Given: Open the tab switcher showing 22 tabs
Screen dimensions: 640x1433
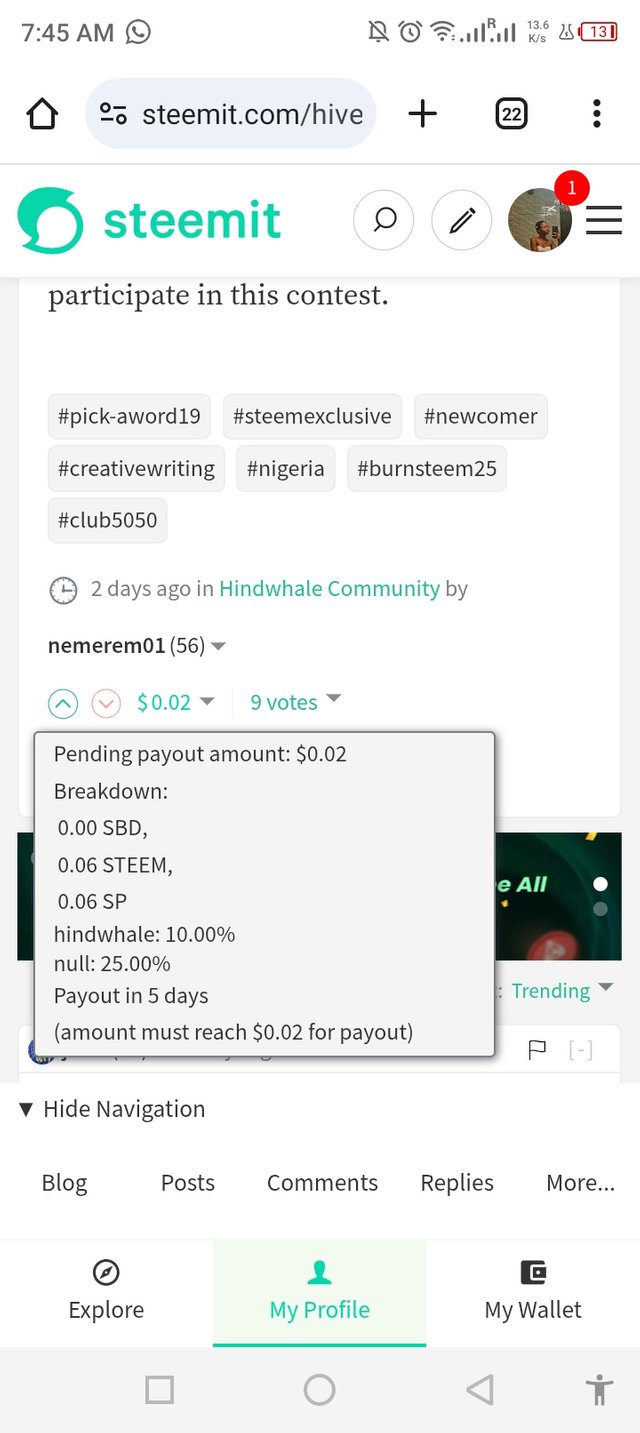Looking at the screenshot, I should pyautogui.click(x=511, y=114).
